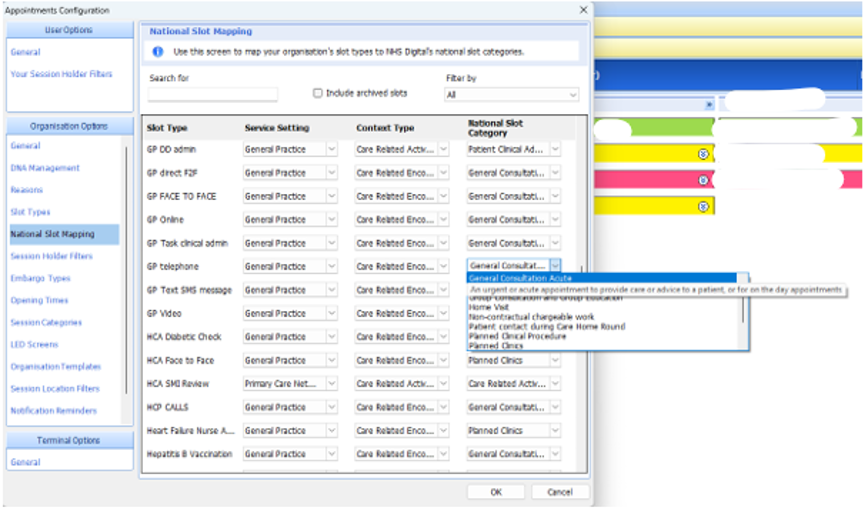This screenshot has width=868, height=514.
Task: Open Opening Times
Action: pos(39,300)
